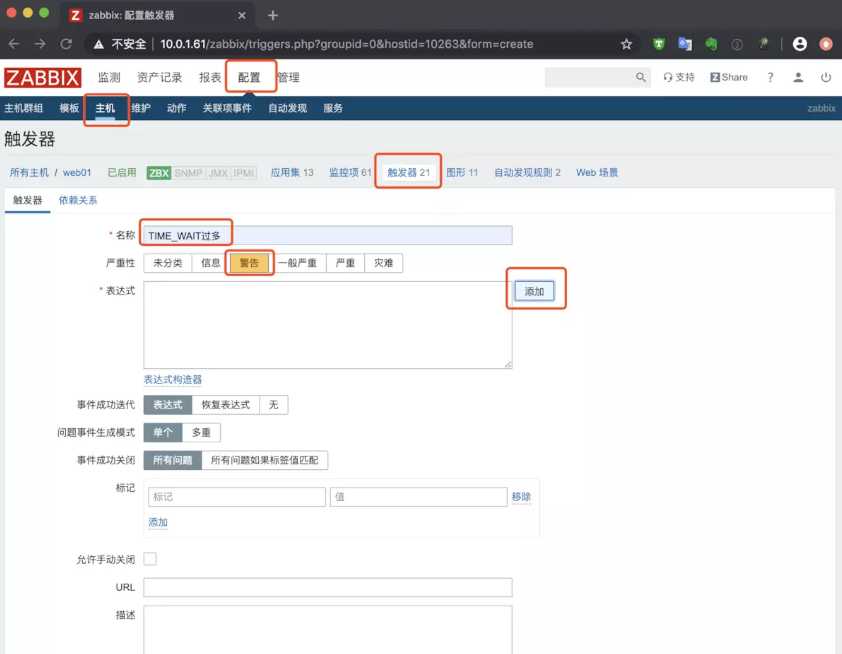Go to 动作 submenu

tap(177, 108)
